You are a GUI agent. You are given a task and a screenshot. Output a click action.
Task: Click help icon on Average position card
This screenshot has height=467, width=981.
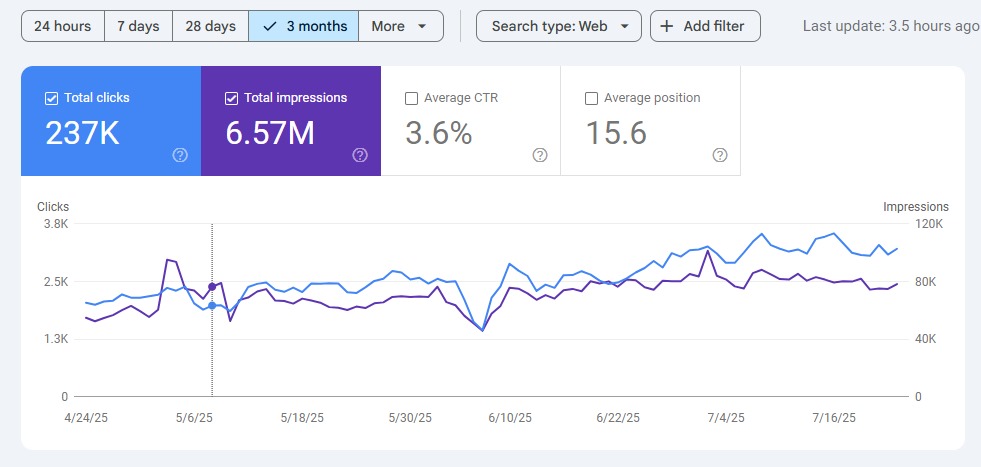pyautogui.click(x=720, y=155)
